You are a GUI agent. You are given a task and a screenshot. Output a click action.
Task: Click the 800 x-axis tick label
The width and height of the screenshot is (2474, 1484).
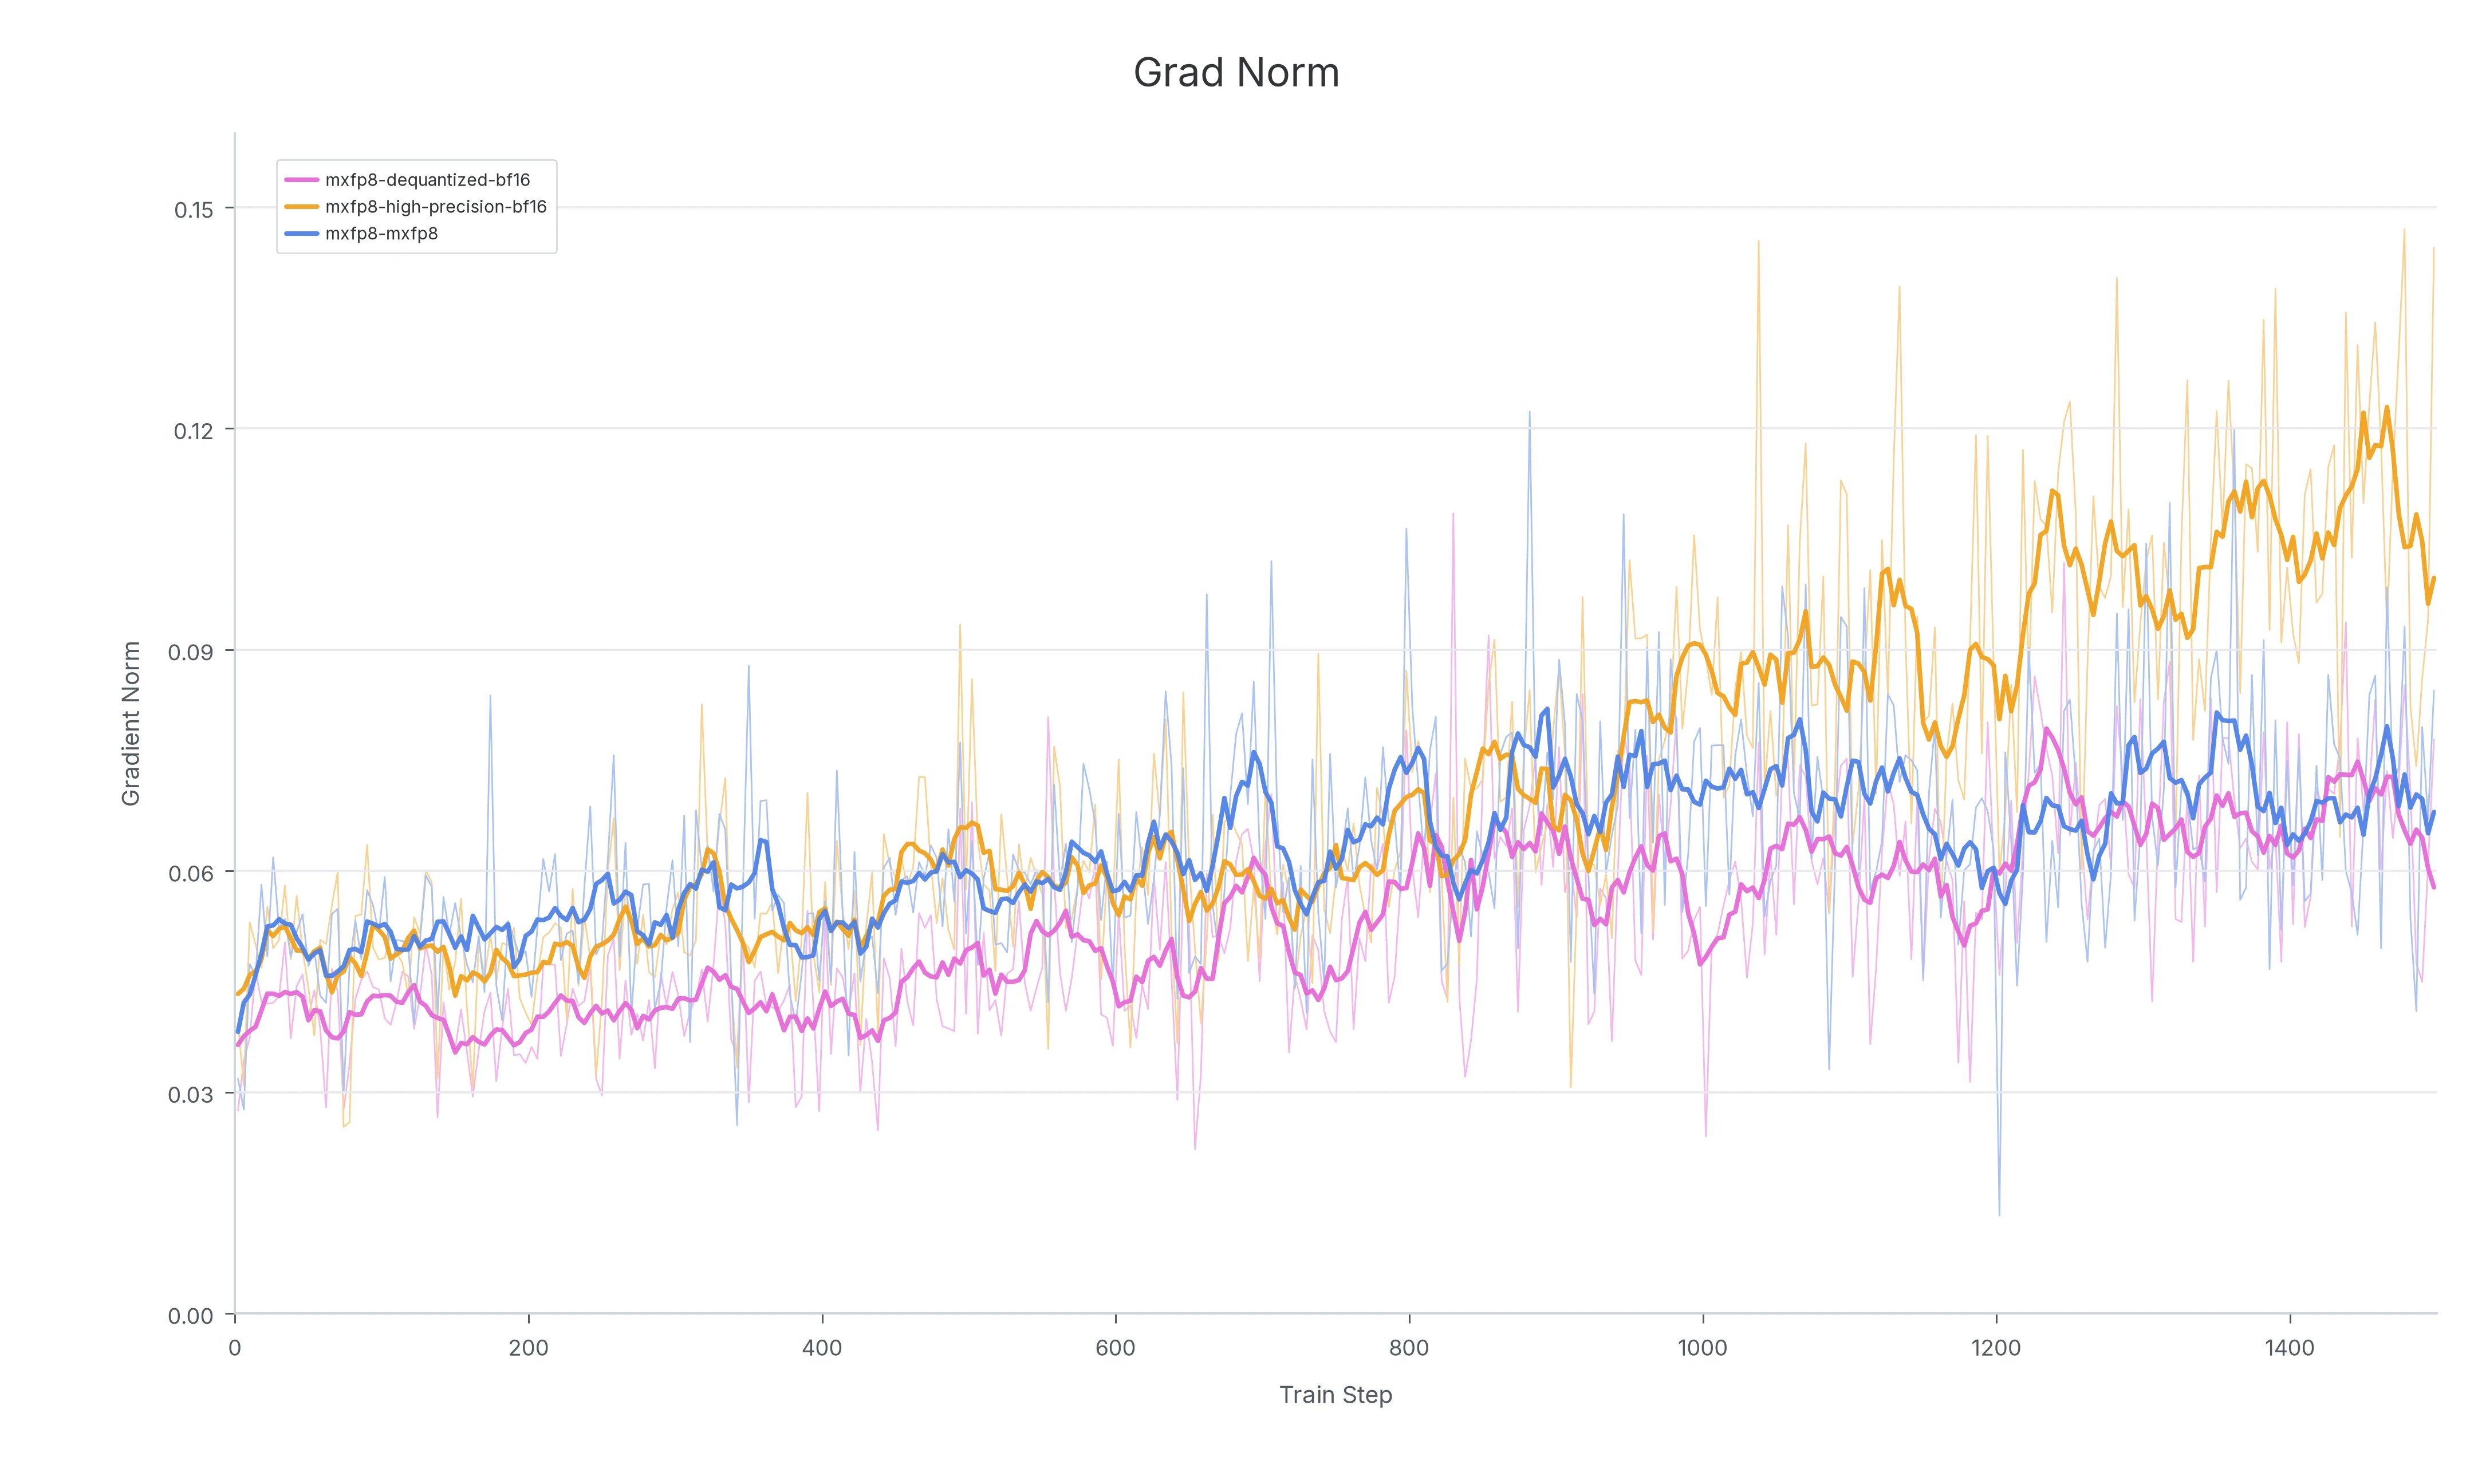point(1409,1348)
